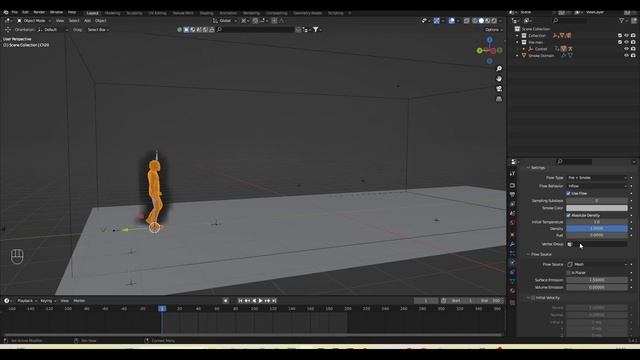The height and width of the screenshot is (360, 640).
Task: Click the Surface Emission slider
Action: point(597,280)
